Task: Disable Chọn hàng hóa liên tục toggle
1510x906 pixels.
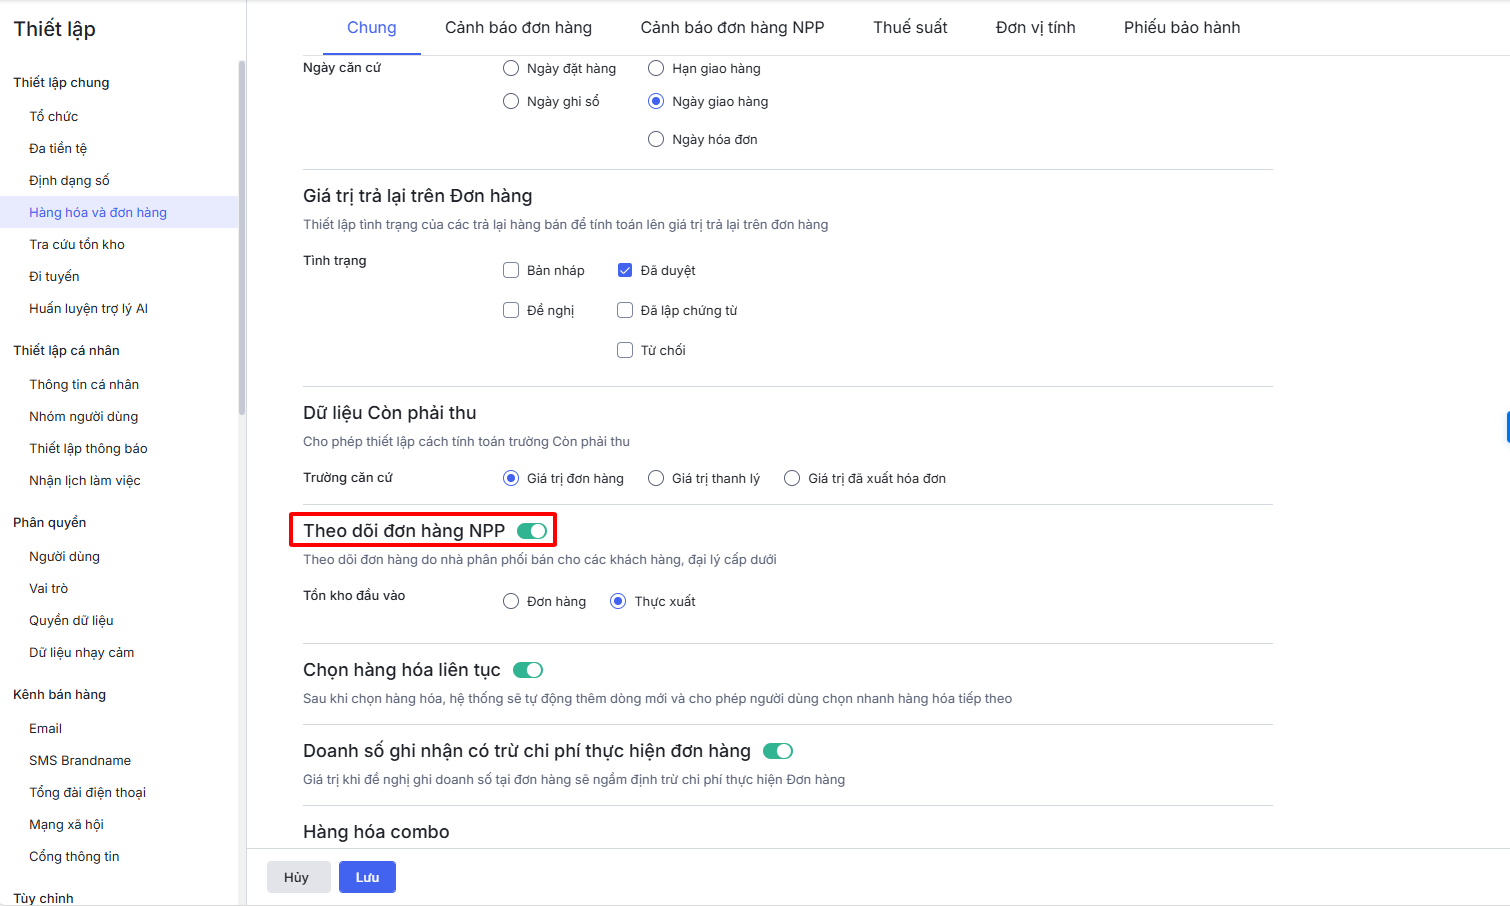Action: coord(528,670)
